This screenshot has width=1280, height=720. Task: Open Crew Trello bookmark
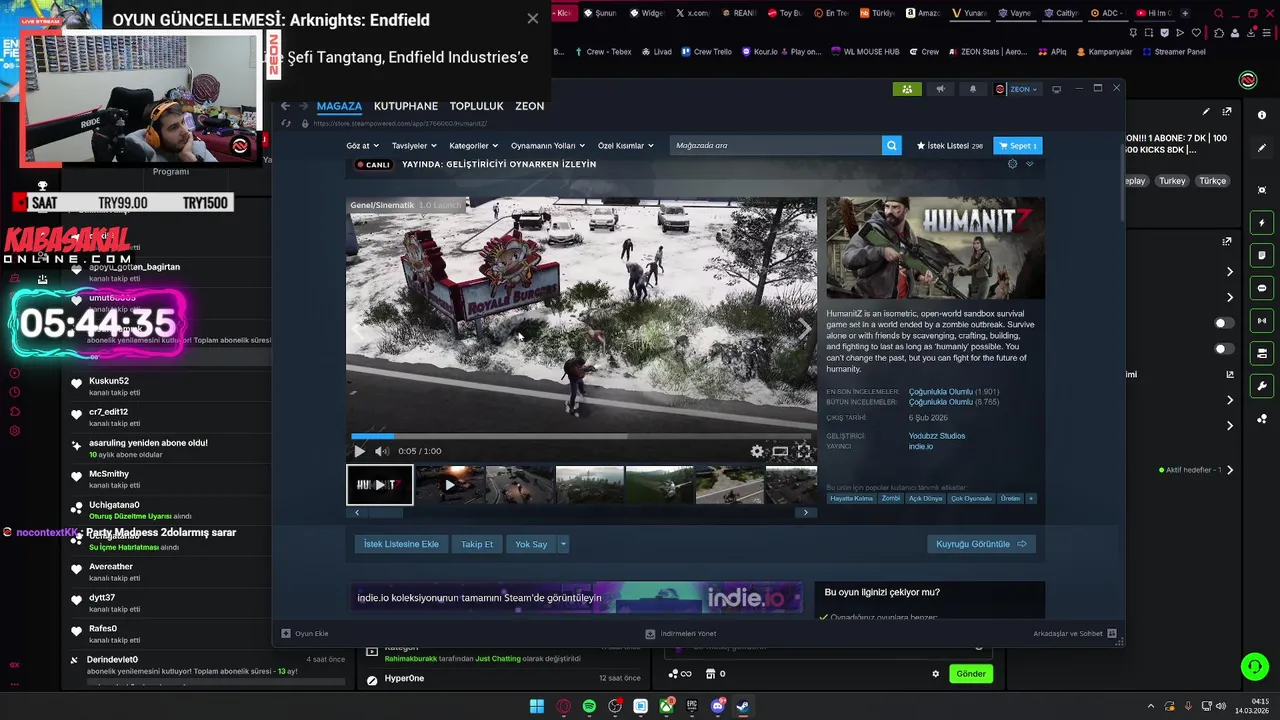point(706,52)
